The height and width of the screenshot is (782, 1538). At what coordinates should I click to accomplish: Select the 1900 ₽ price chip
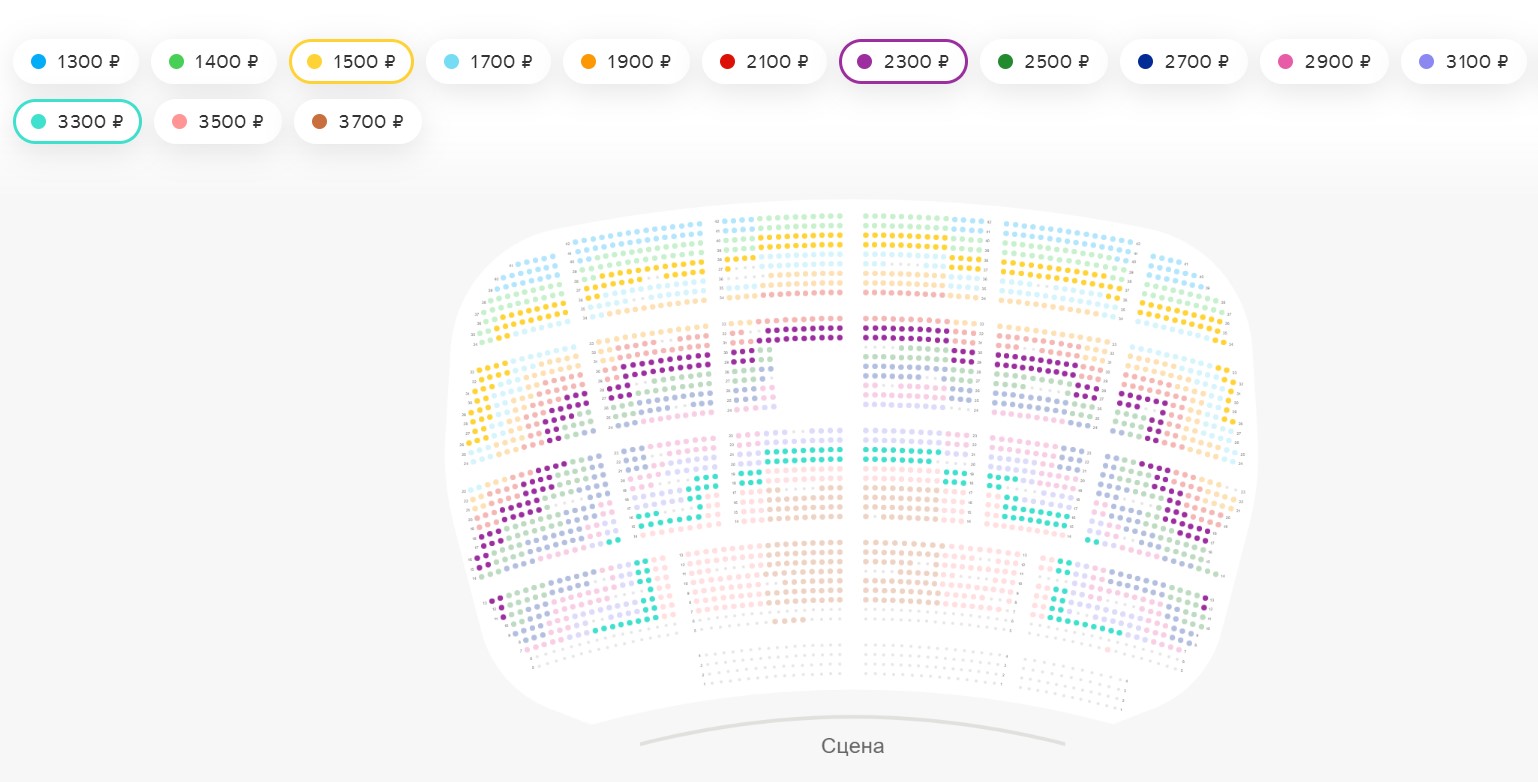(x=626, y=62)
